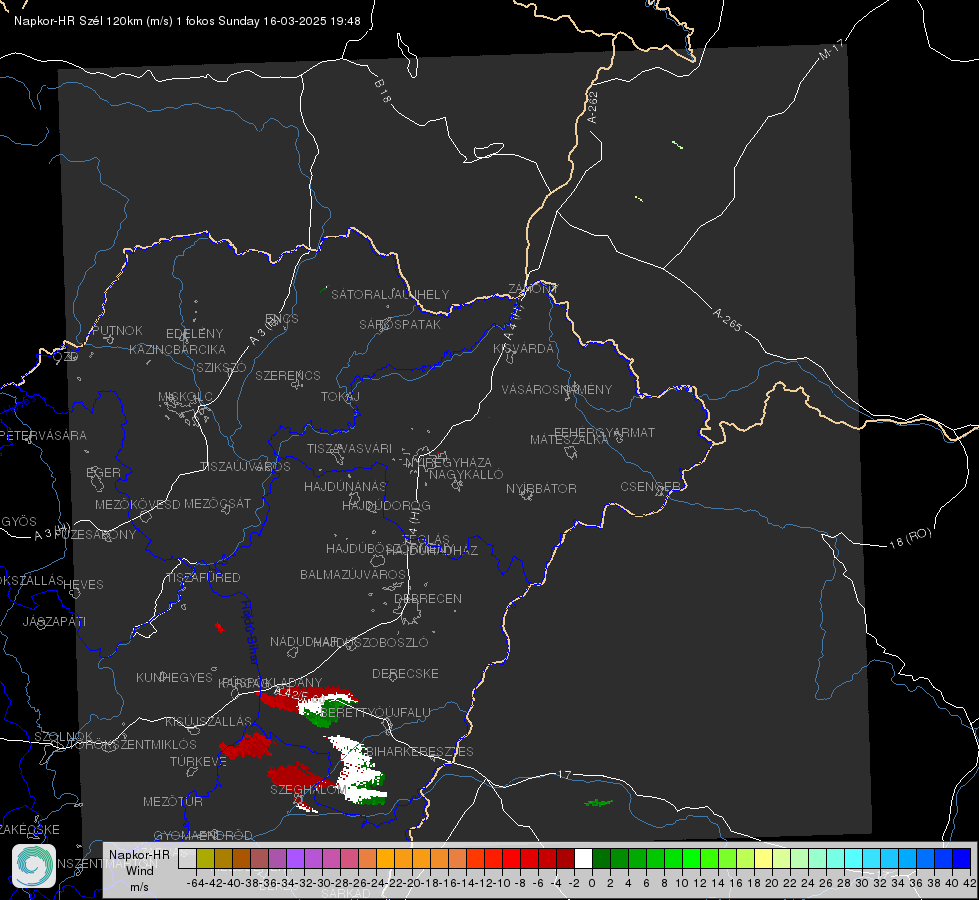Click the SÁTORALJAÚJHELY label
This screenshot has width=979, height=900.
390,294
